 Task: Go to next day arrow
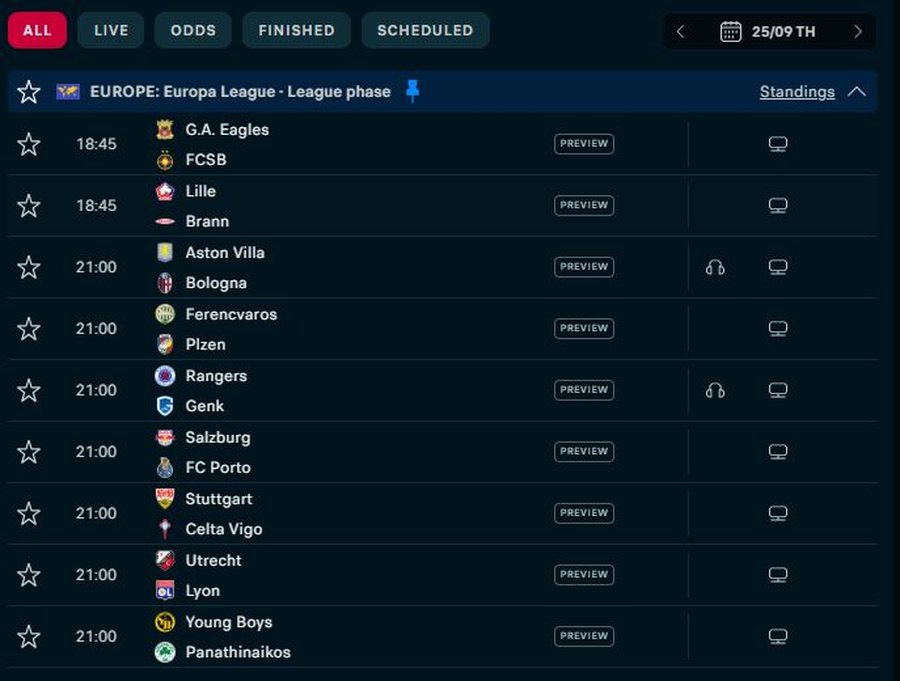coord(858,32)
